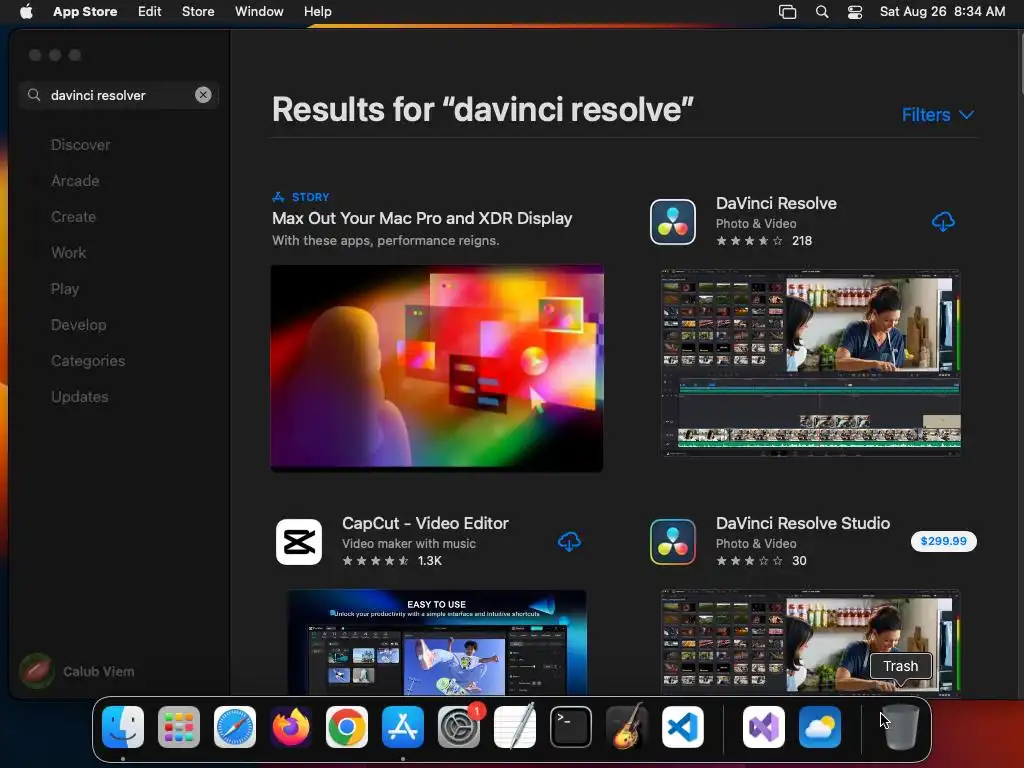Screen dimensions: 1024x768
Task: Open the colorful story artwork image
Action: (x=437, y=368)
